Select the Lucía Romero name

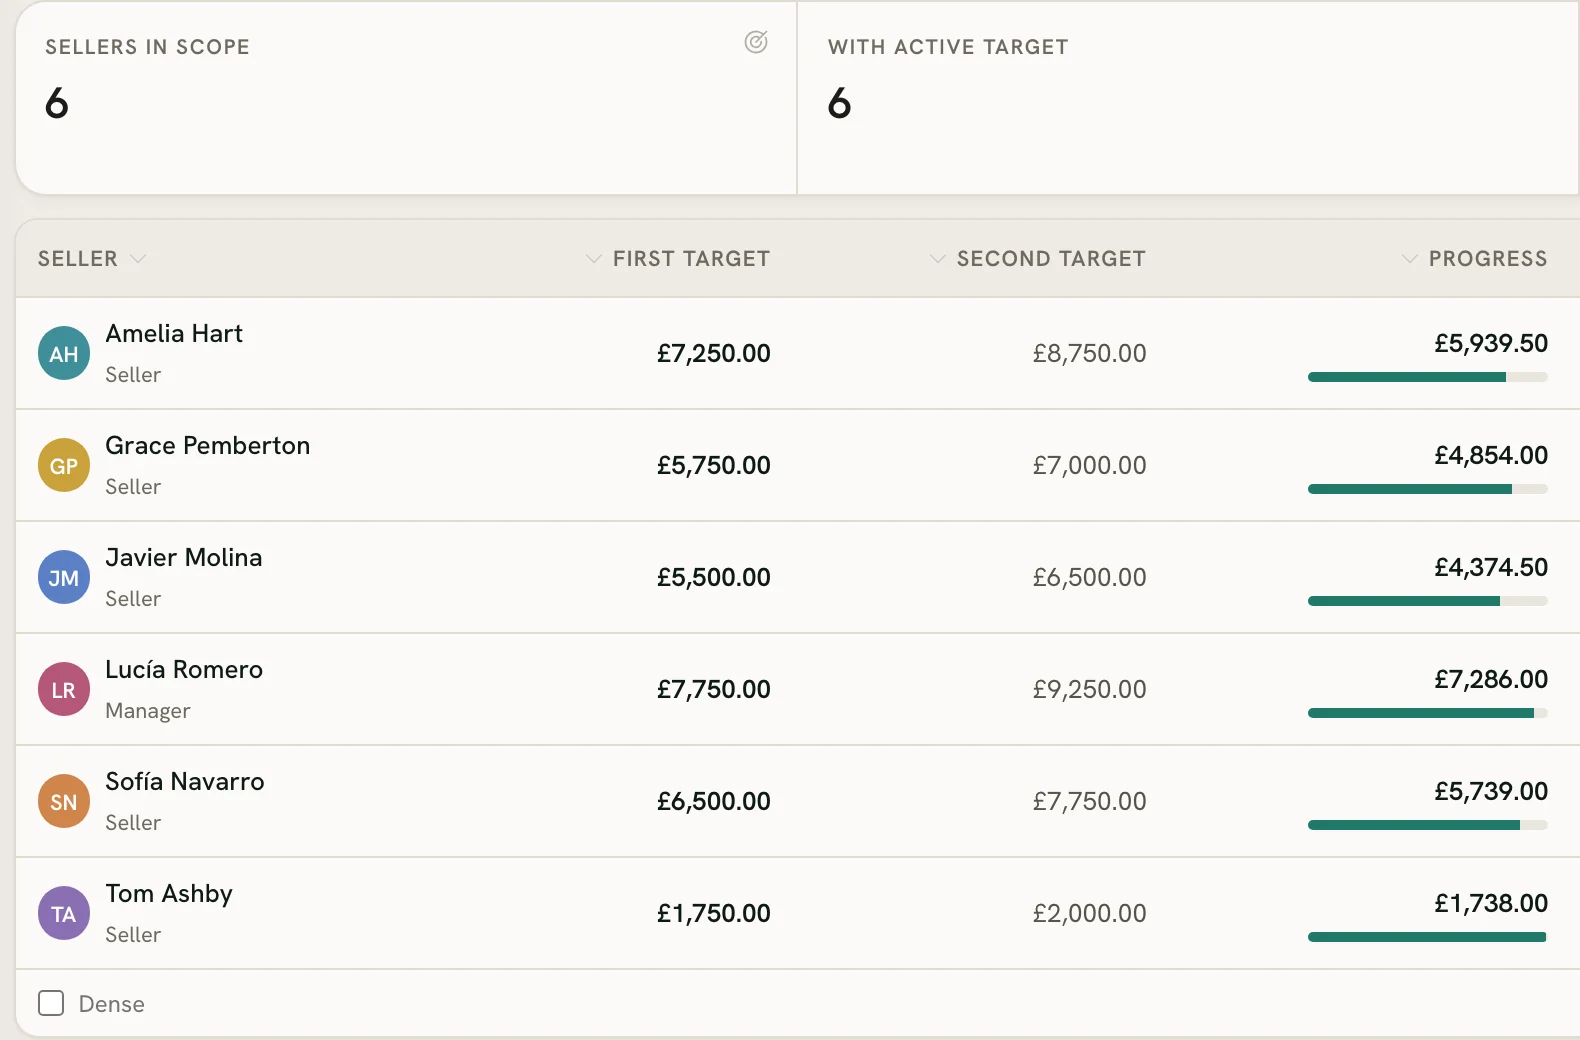(x=184, y=669)
